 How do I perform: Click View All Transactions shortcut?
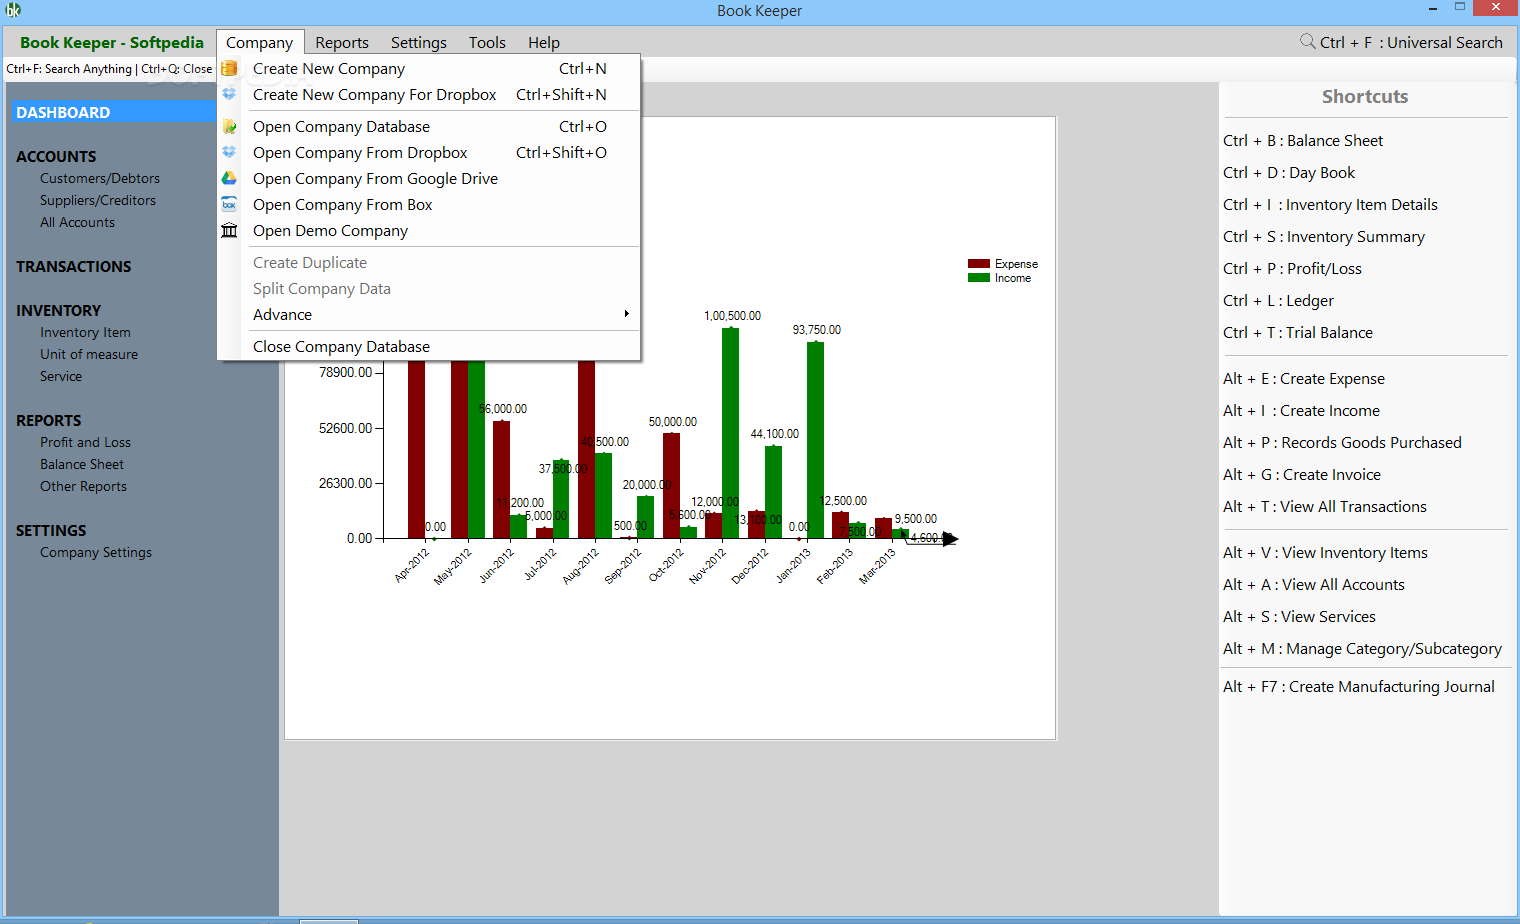1325,507
